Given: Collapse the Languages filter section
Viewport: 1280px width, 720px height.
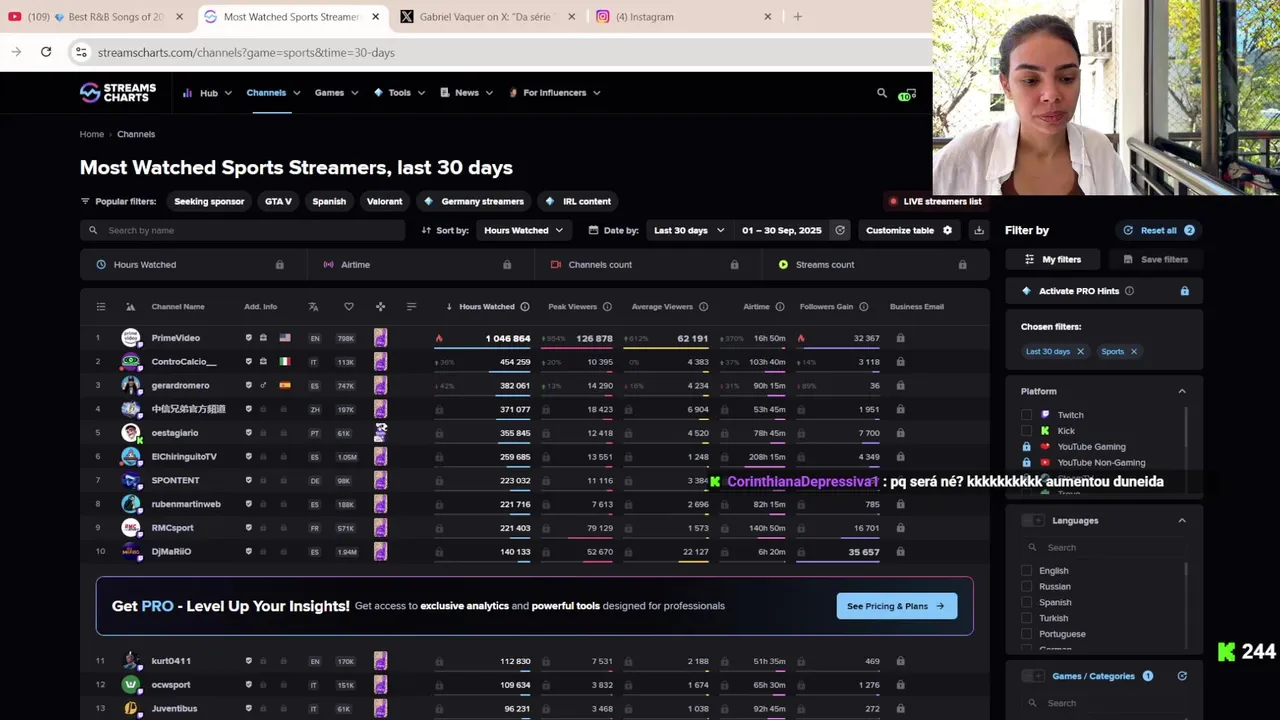Looking at the screenshot, I should [1182, 521].
